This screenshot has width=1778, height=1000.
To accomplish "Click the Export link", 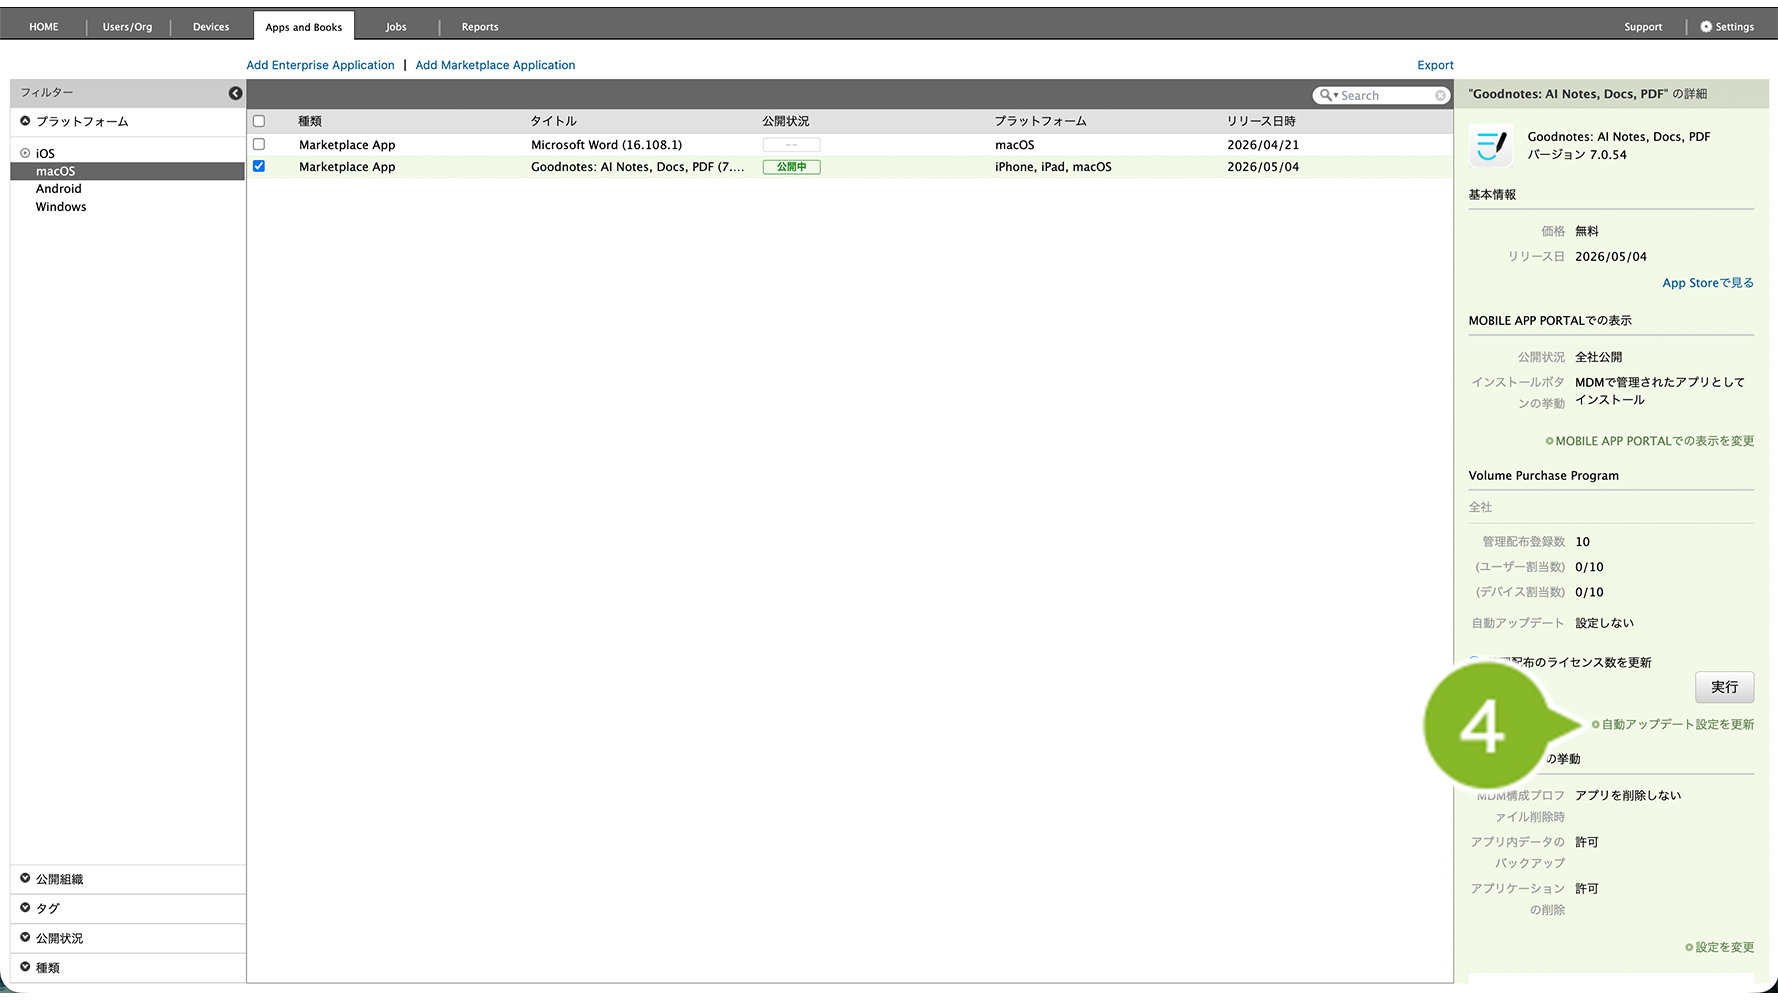I will click(x=1435, y=65).
